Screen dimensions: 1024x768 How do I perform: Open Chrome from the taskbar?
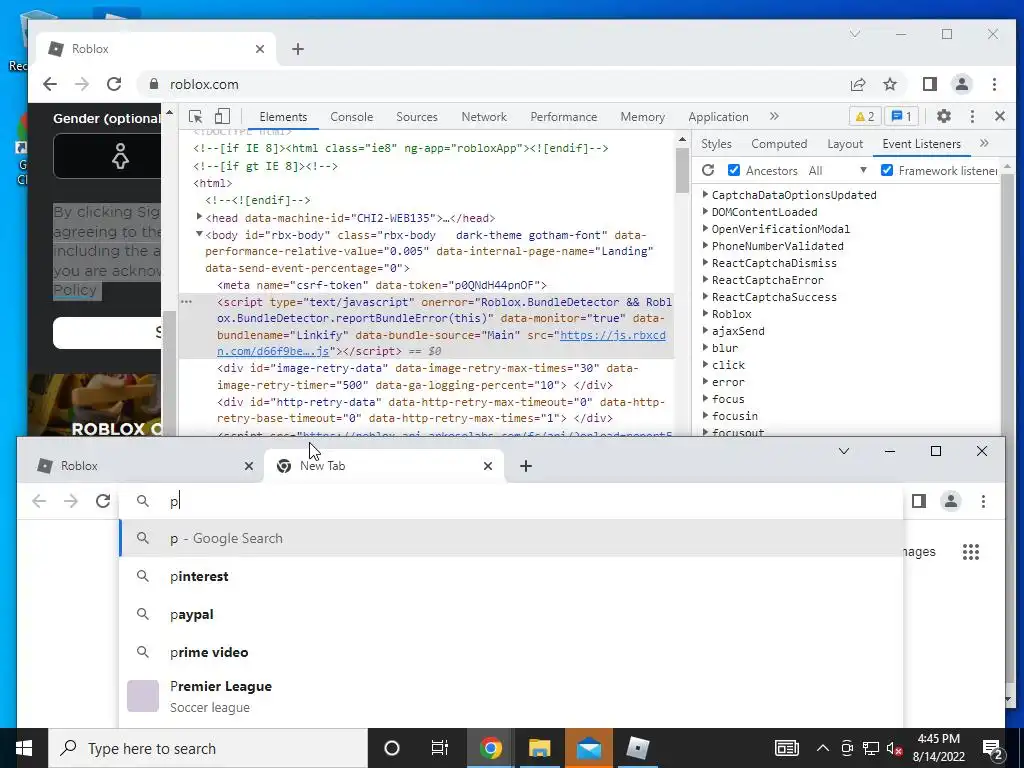click(x=490, y=748)
